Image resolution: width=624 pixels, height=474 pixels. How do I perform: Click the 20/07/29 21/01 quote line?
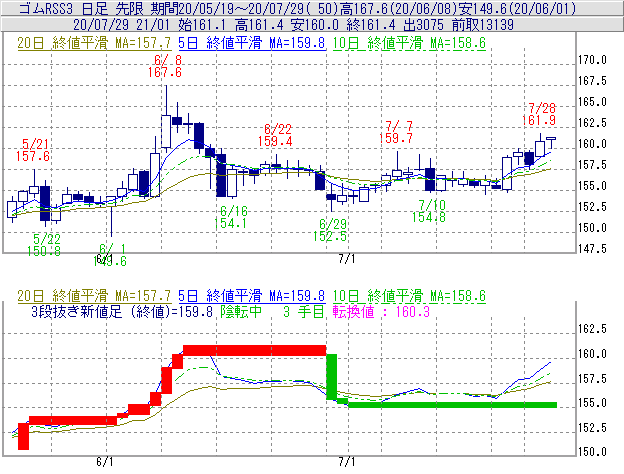click(x=293, y=25)
